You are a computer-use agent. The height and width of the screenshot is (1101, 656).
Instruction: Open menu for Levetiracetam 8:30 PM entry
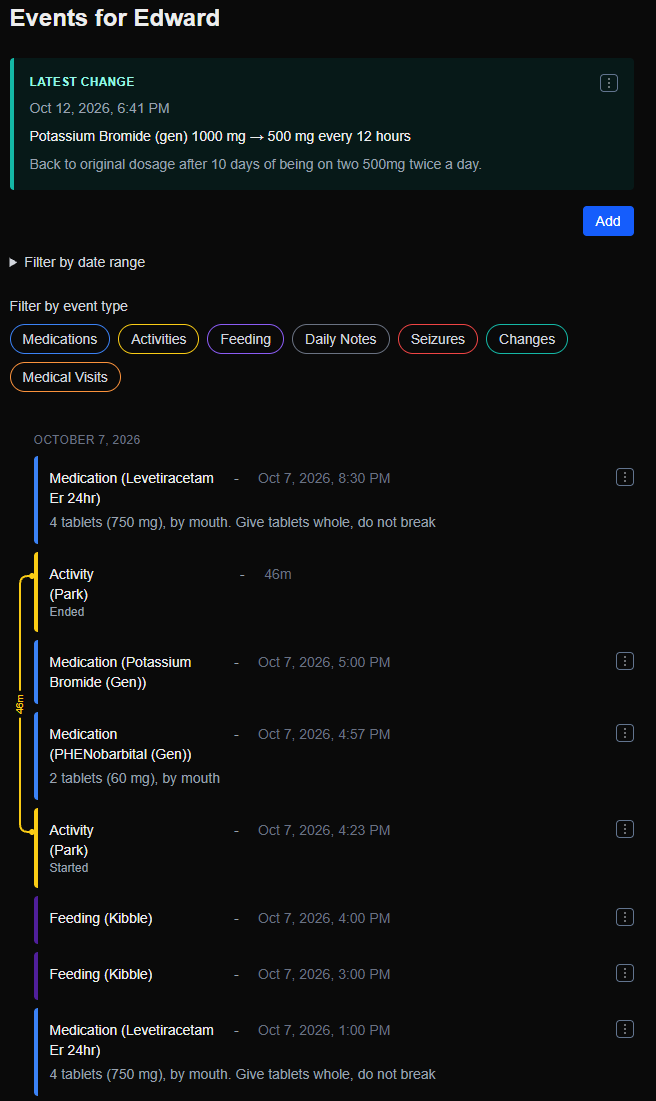click(625, 477)
